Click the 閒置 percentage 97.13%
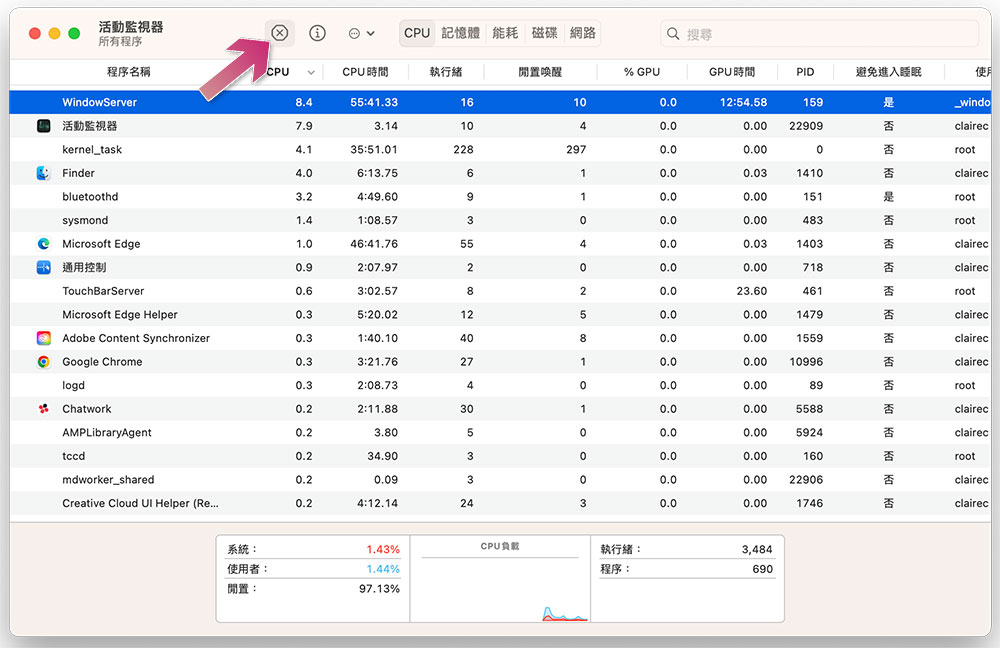Screen dimensions: 1000x648 pos(379,589)
